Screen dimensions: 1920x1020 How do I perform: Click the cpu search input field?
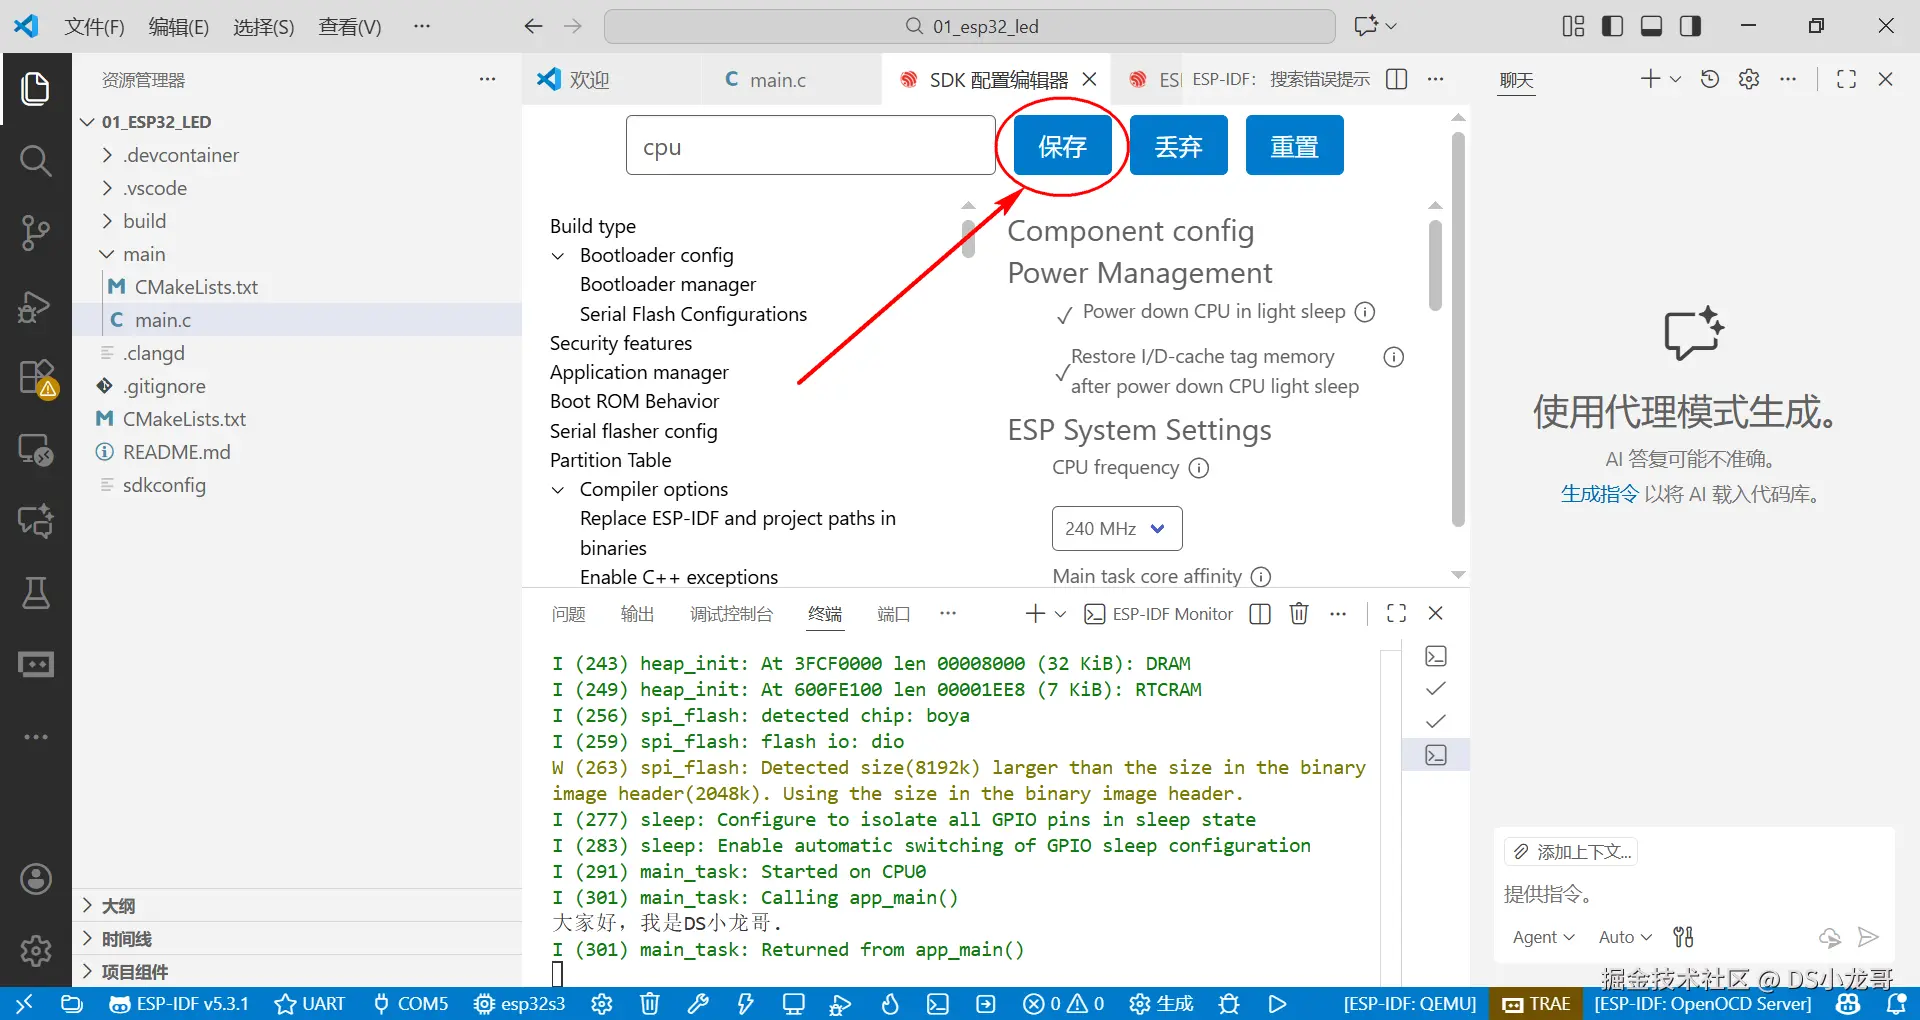point(810,146)
